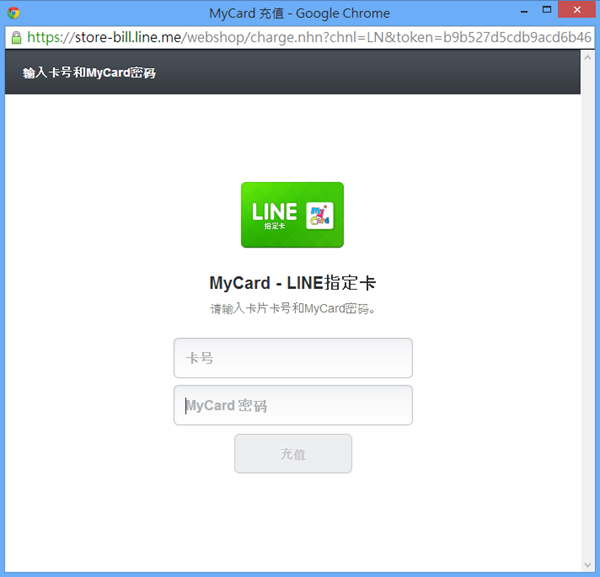Click the header text 输入卡号和MyCard密码
The width and height of the screenshot is (600, 577).
coord(89,73)
